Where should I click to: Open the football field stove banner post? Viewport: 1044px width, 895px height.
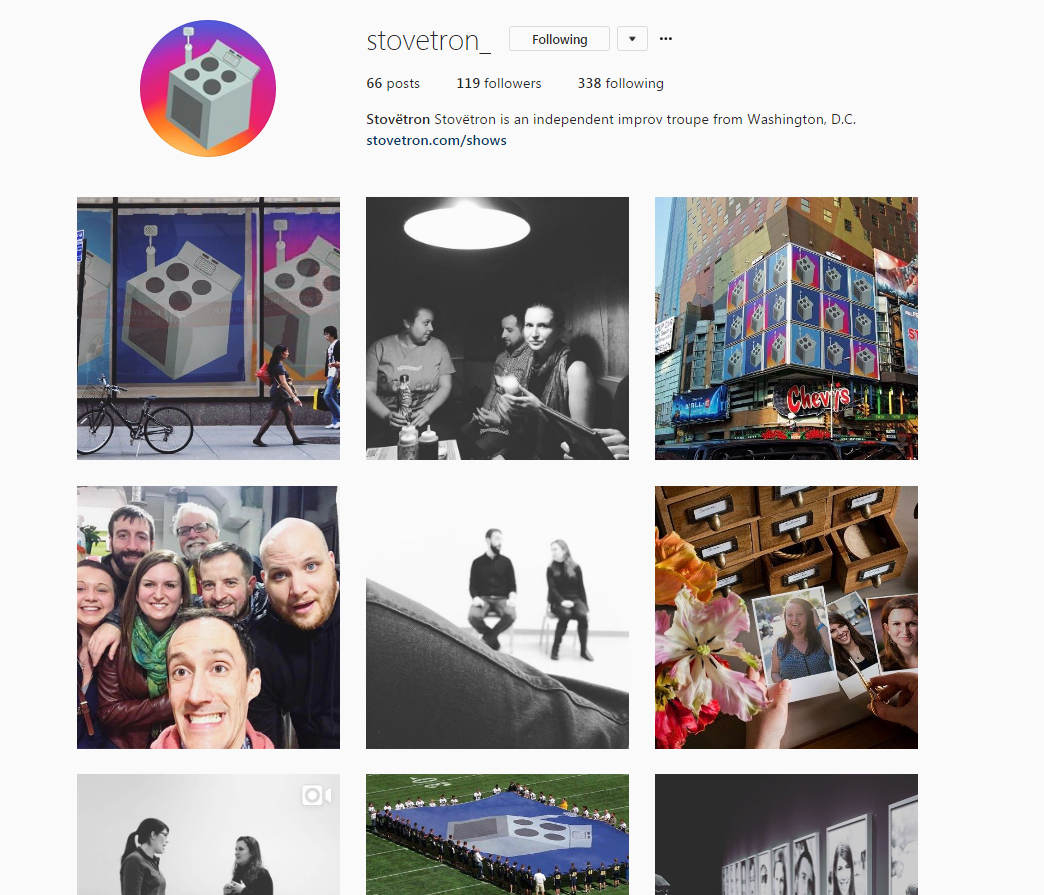point(497,834)
